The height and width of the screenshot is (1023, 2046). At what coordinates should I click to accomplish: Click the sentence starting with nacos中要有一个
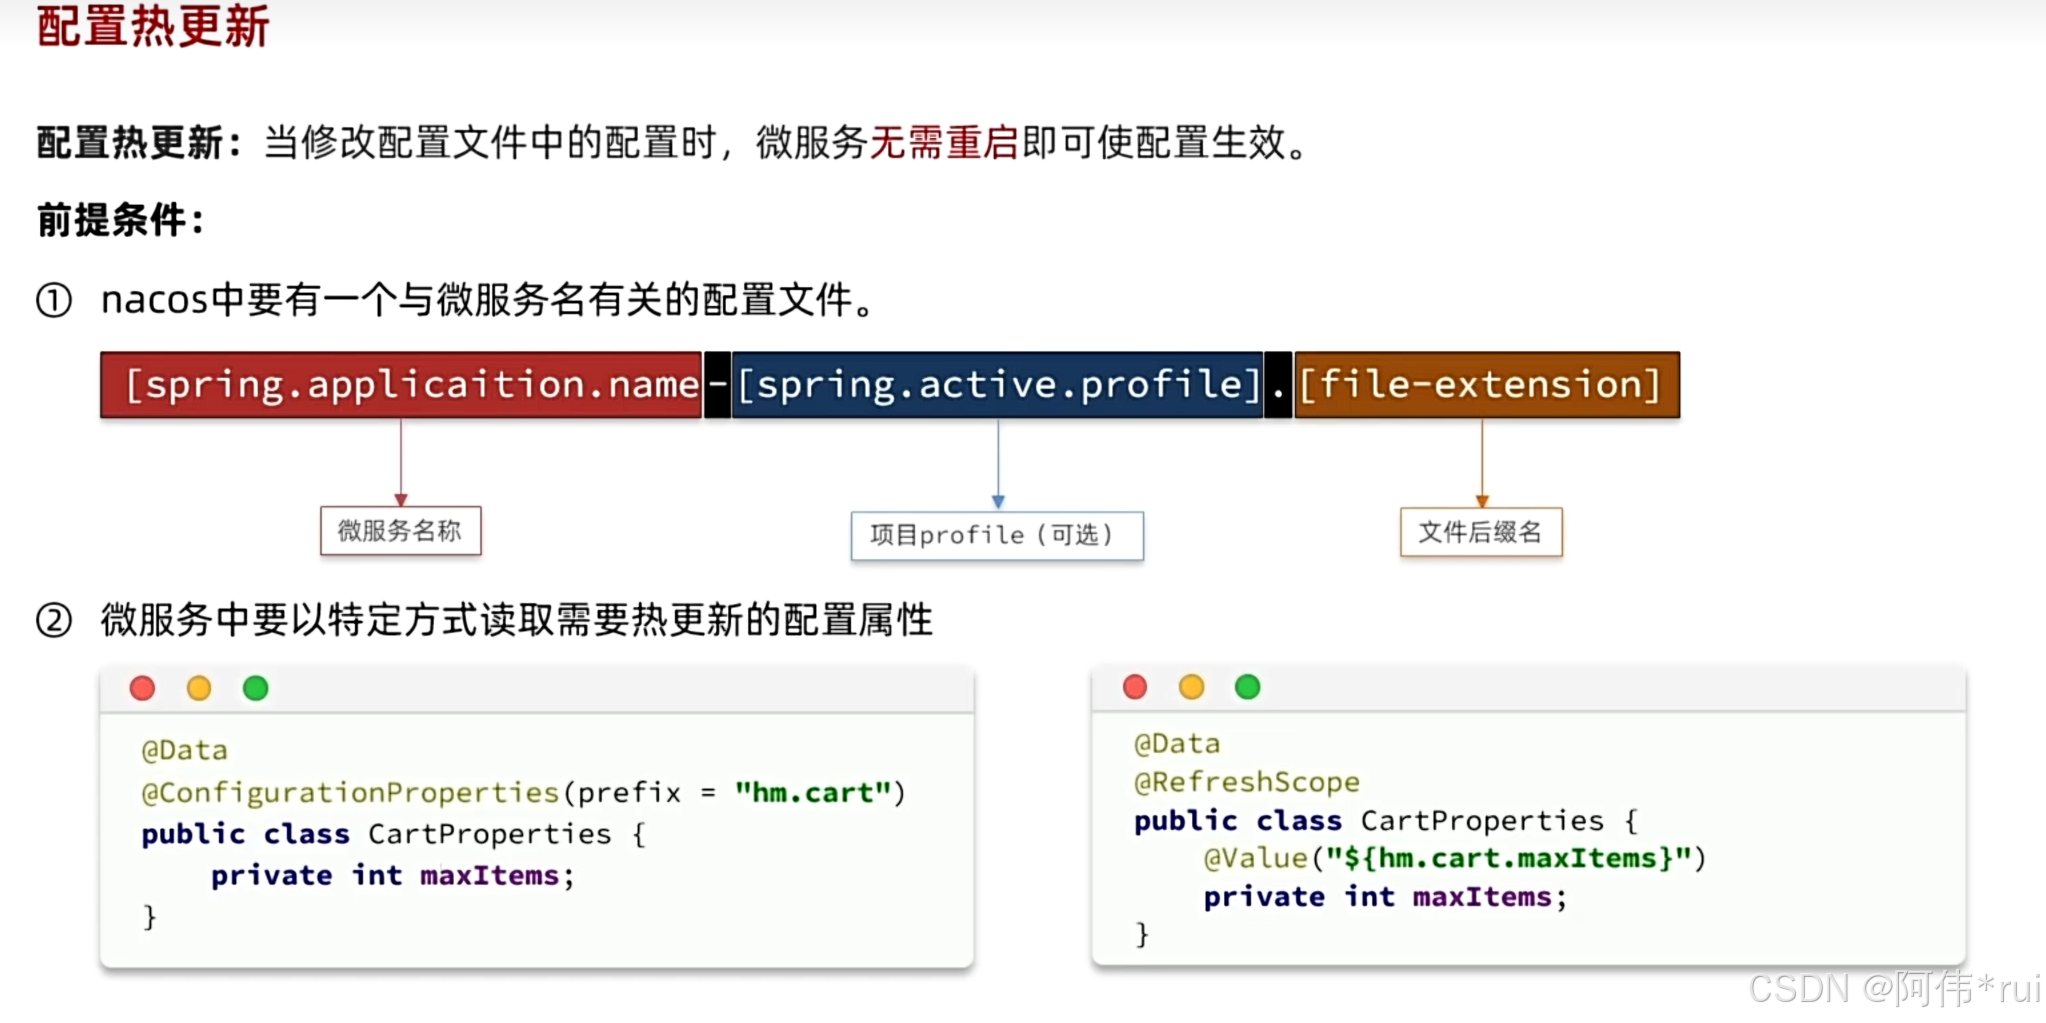[x=489, y=299]
